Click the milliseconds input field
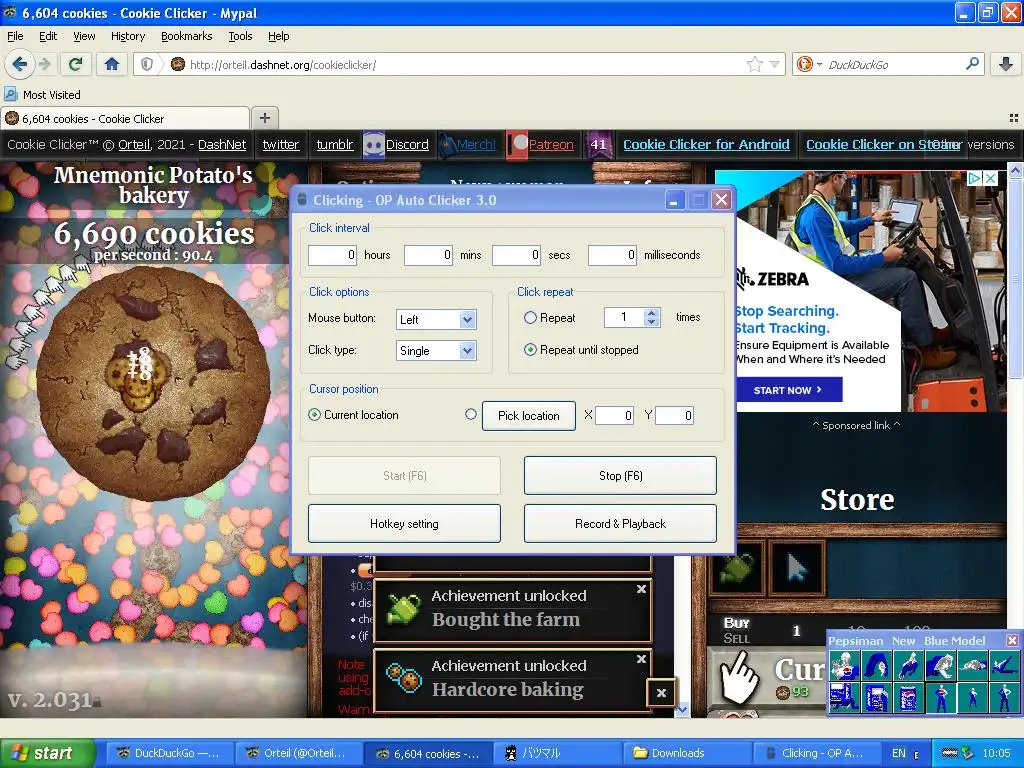Image resolution: width=1024 pixels, height=768 pixels. [613, 255]
